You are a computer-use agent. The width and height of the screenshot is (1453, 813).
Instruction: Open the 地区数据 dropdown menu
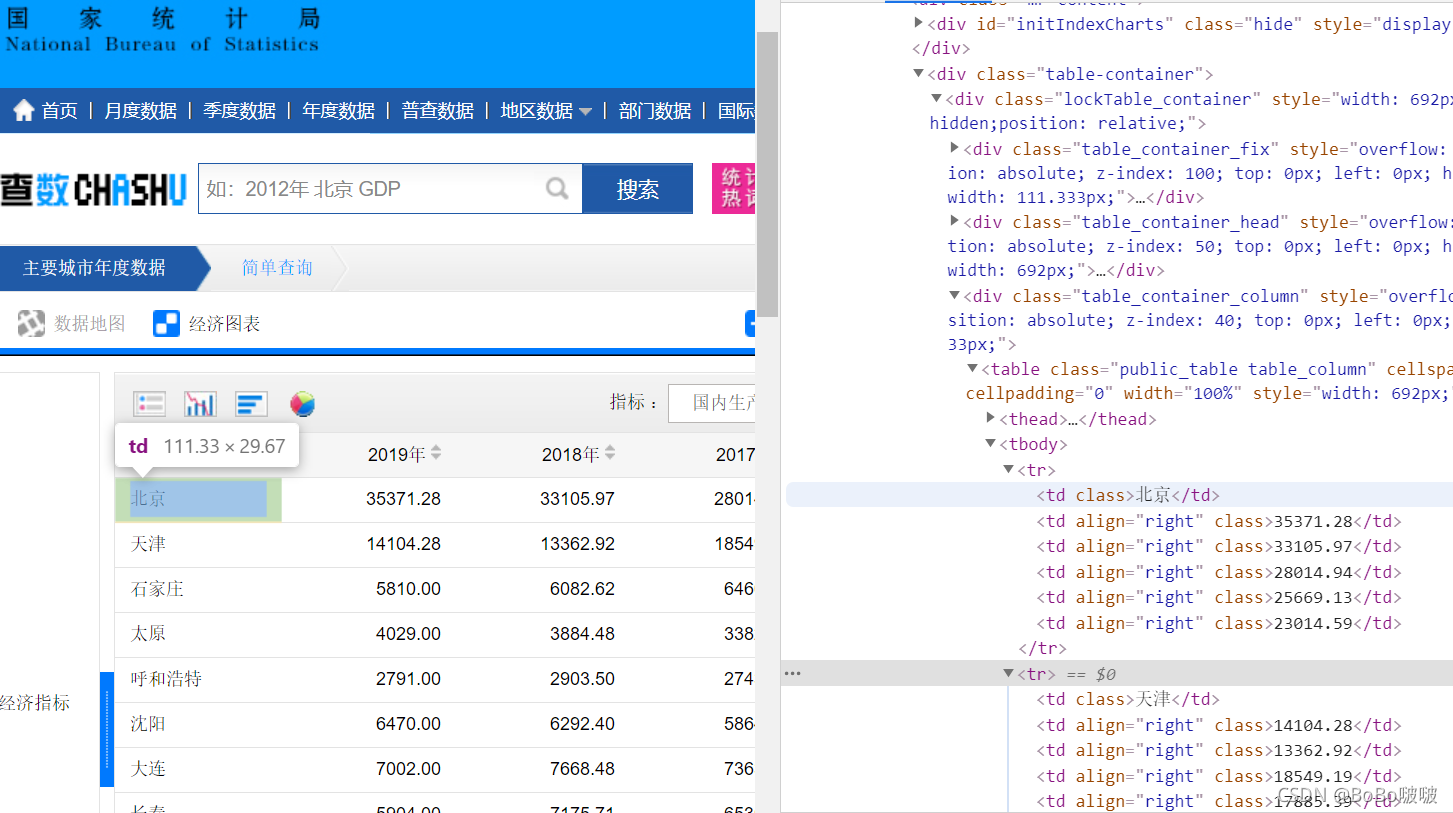click(x=546, y=111)
